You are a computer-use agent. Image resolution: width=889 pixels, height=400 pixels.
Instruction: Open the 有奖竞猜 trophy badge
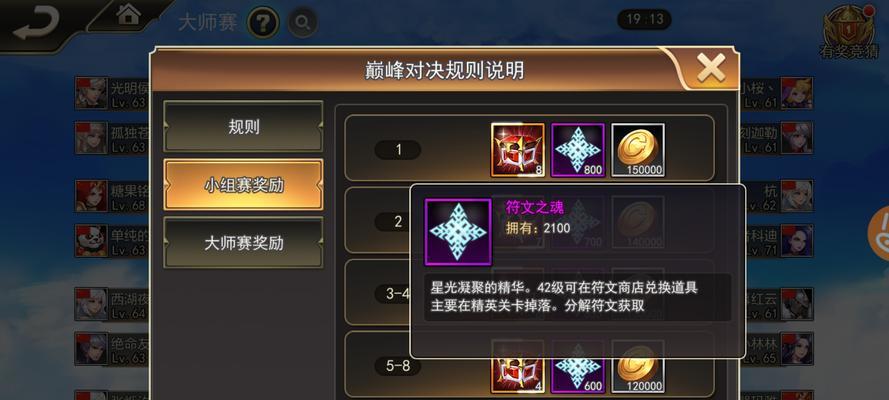[848, 31]
